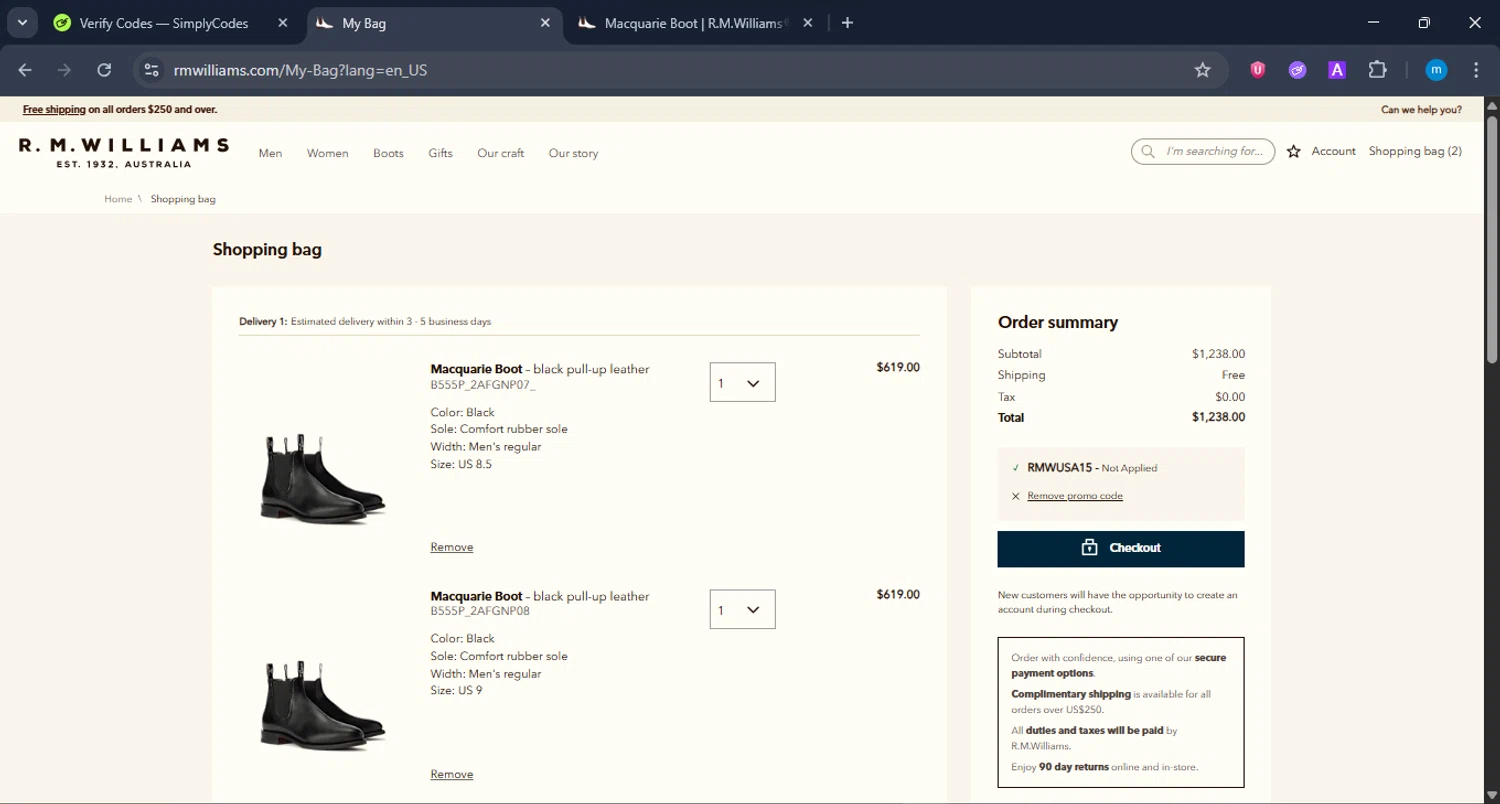Click the I'm searching for field
The width and height of the screenshot is (1500, 804).
click(1203, 151)
